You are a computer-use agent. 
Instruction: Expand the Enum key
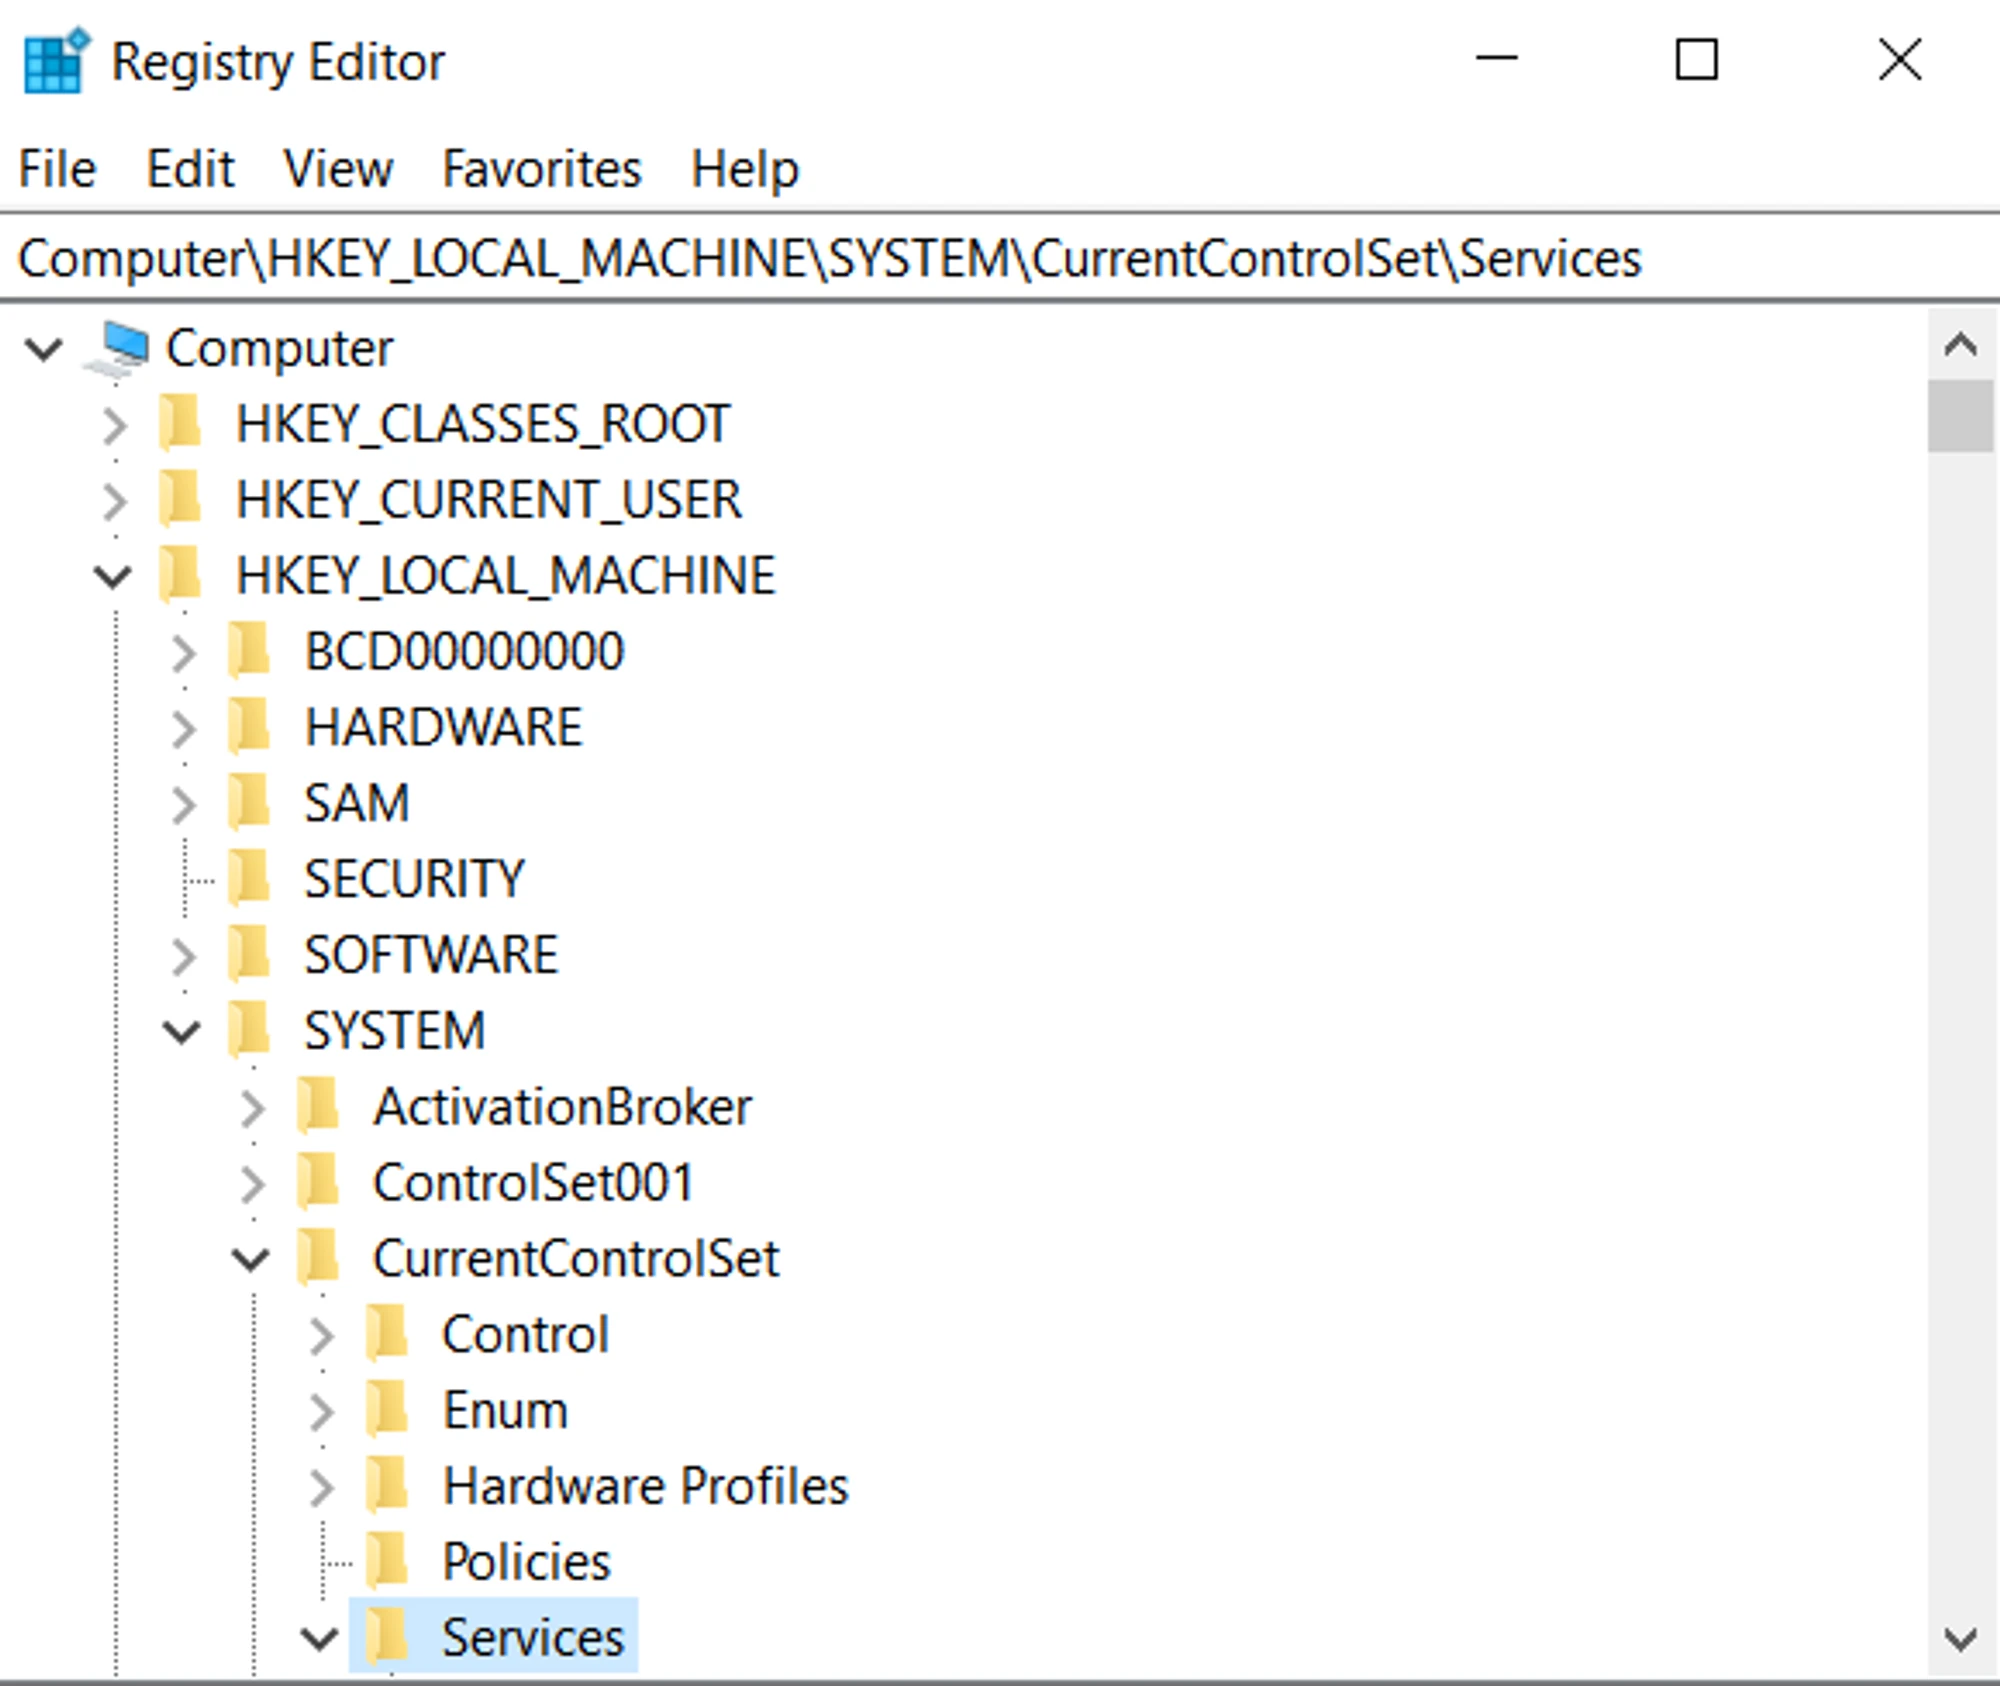[x=321, y=1411]
